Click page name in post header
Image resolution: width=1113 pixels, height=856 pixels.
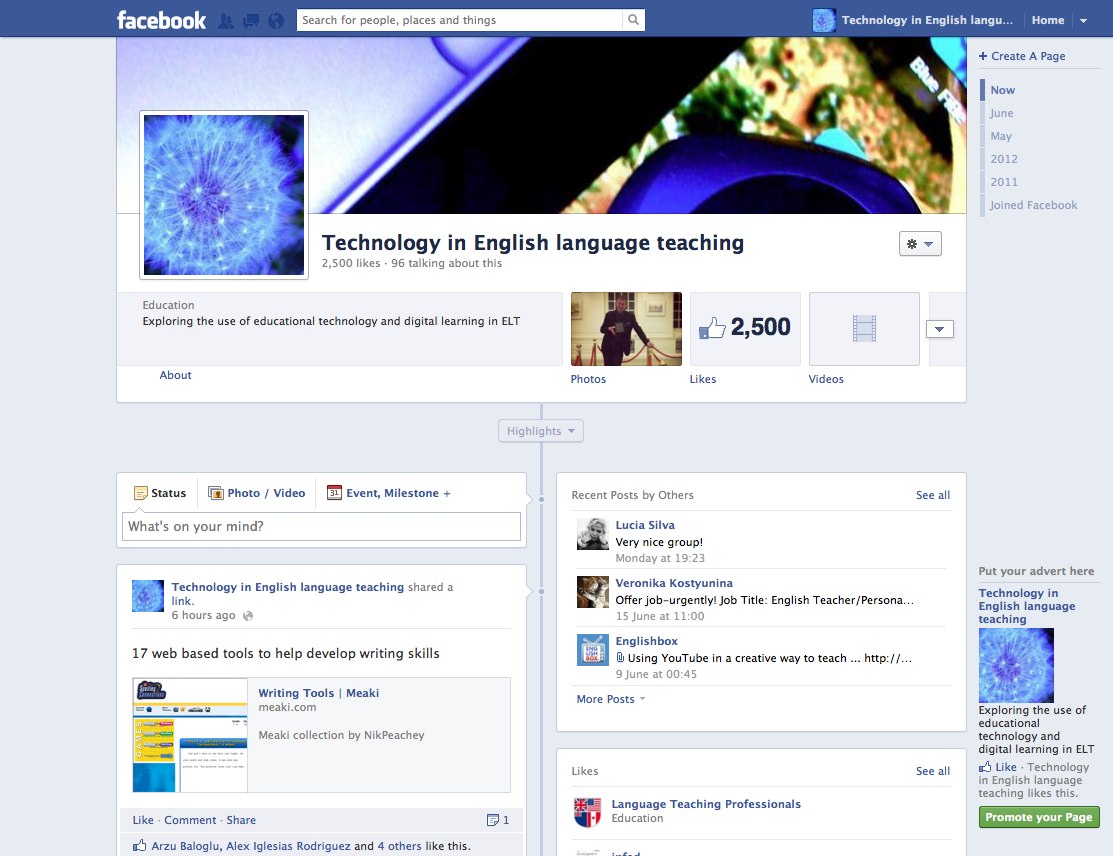coord(287,587)
